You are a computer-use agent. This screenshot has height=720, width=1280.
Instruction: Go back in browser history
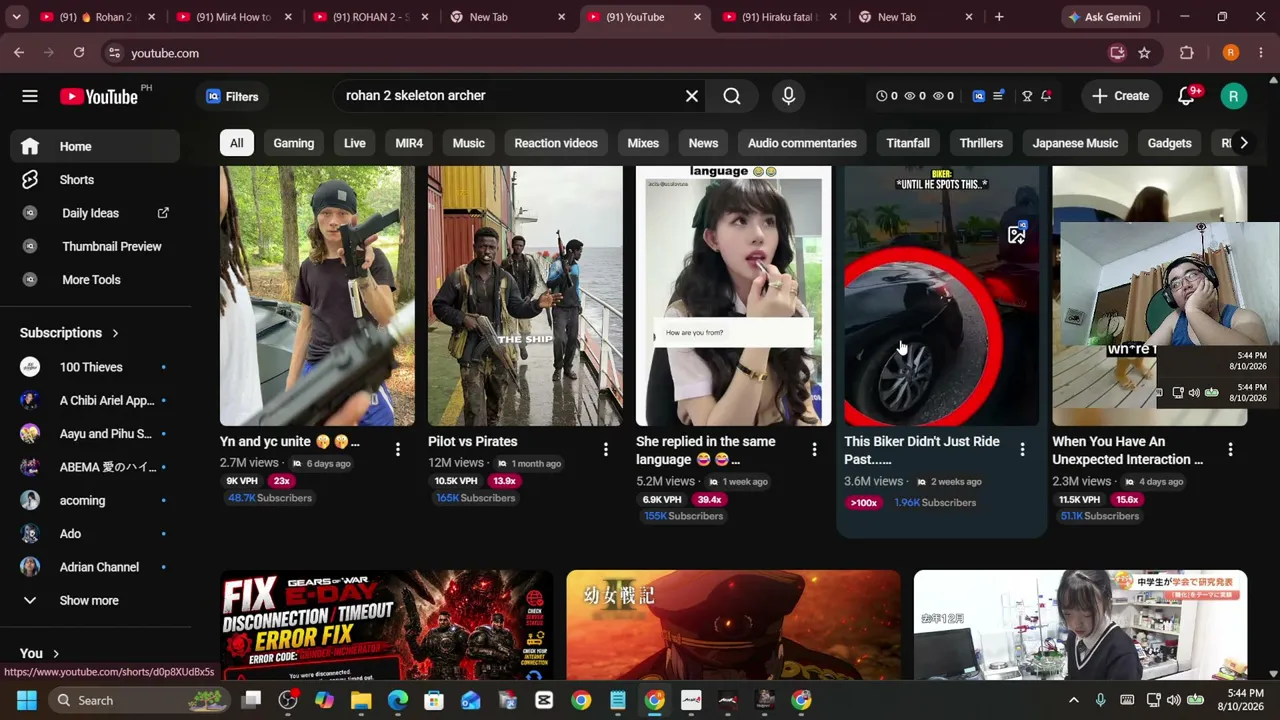[x=19, y=53]
